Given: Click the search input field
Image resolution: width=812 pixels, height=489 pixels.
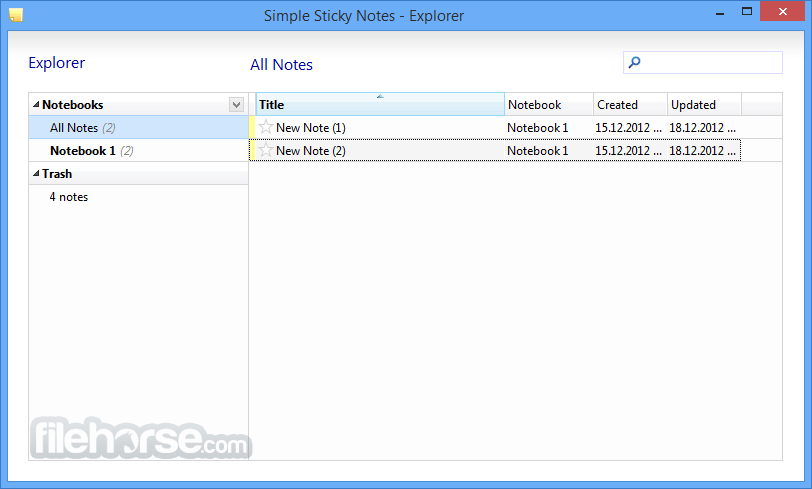Looking at the screenshot, I should click(x=703, y=63).
